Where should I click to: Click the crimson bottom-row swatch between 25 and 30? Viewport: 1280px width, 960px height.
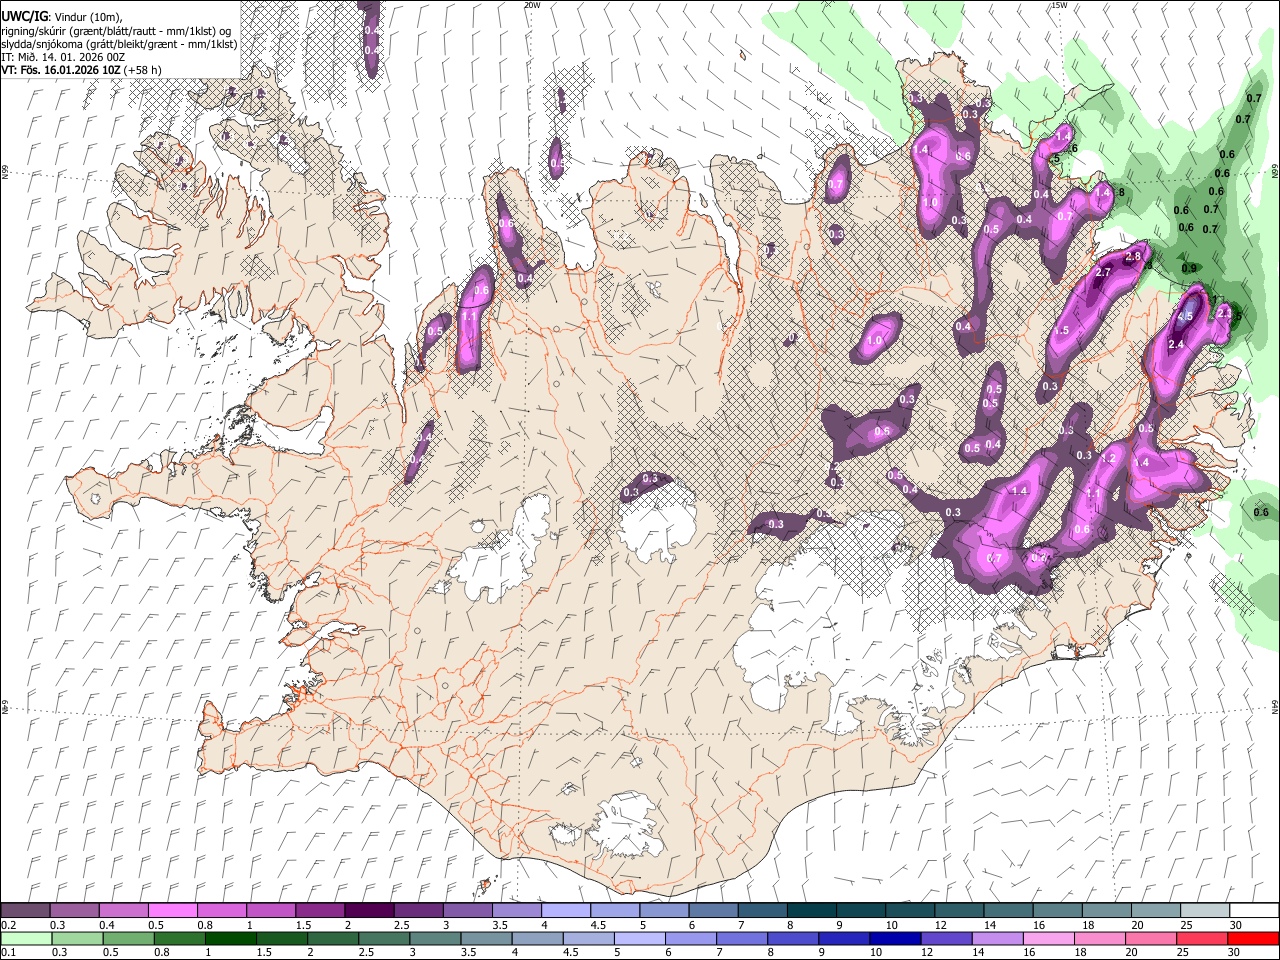(x=1204, y=938)
